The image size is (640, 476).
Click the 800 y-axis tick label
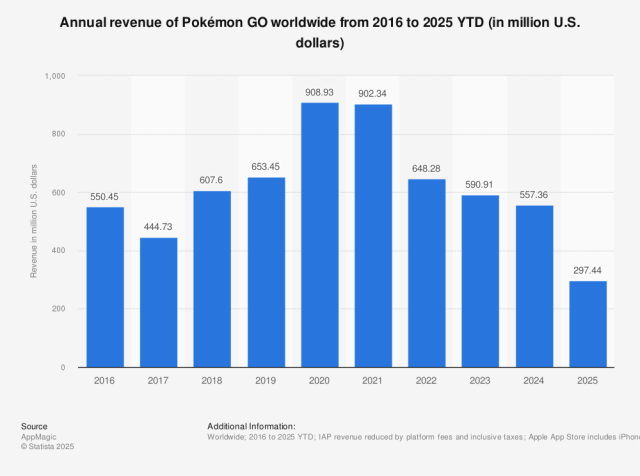pos(58,134)
